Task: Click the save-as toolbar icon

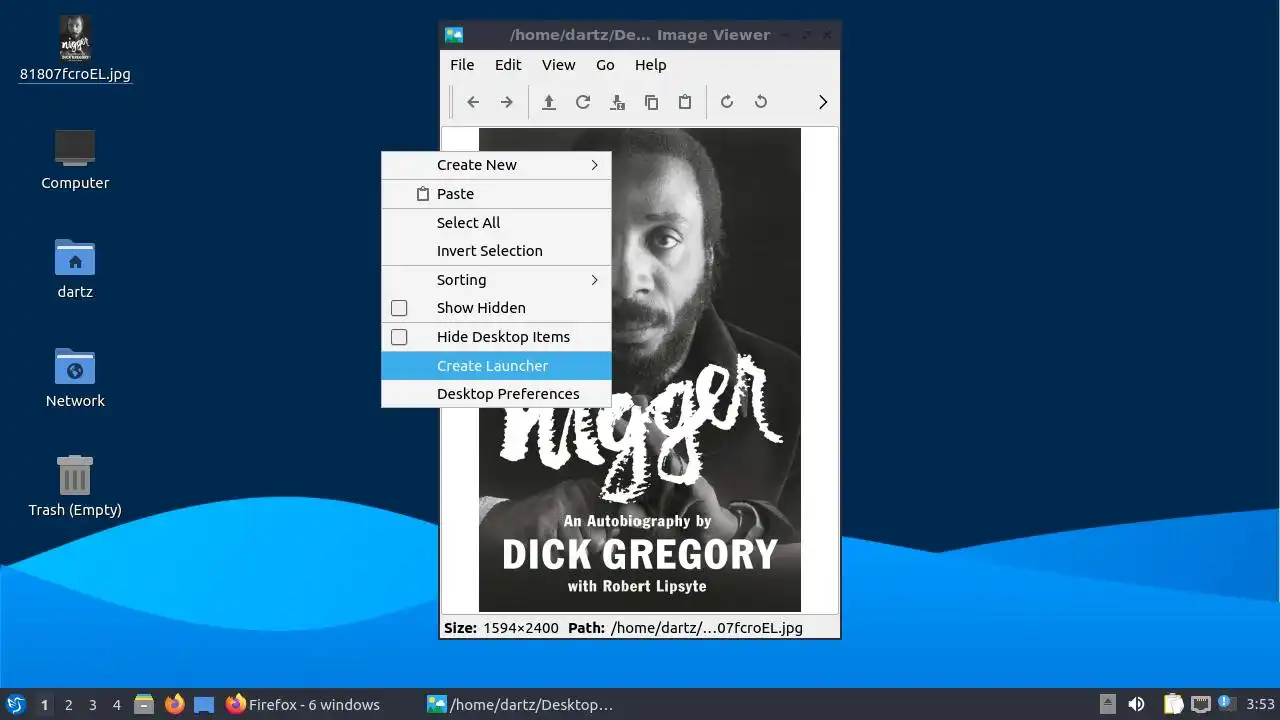Action: (x=617, y=102)
